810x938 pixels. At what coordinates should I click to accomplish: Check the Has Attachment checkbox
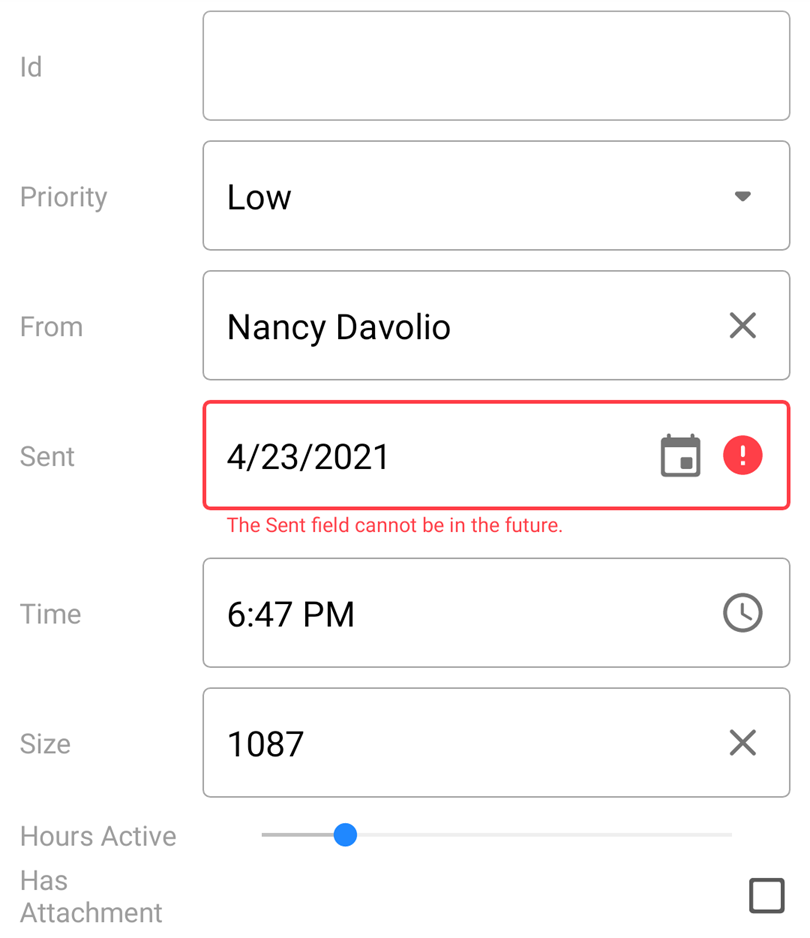point(766,895)
